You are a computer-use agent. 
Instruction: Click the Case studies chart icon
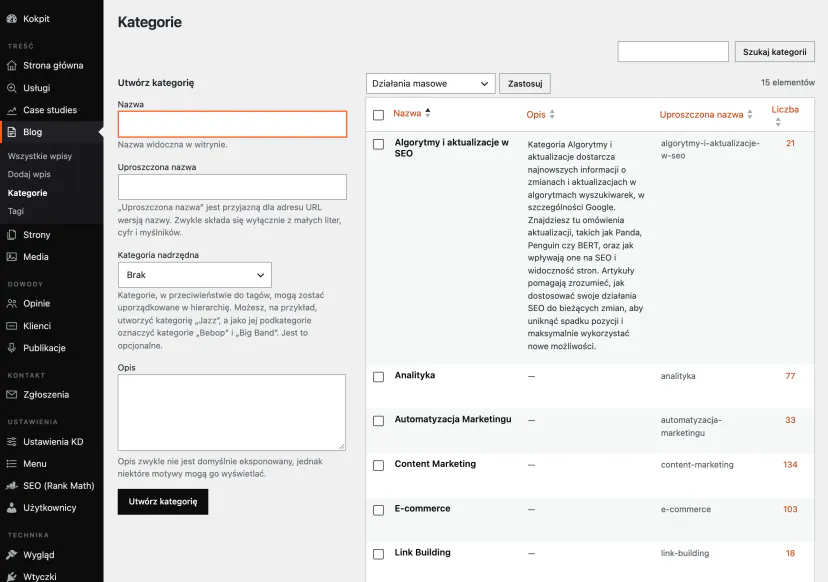(12, 110)
